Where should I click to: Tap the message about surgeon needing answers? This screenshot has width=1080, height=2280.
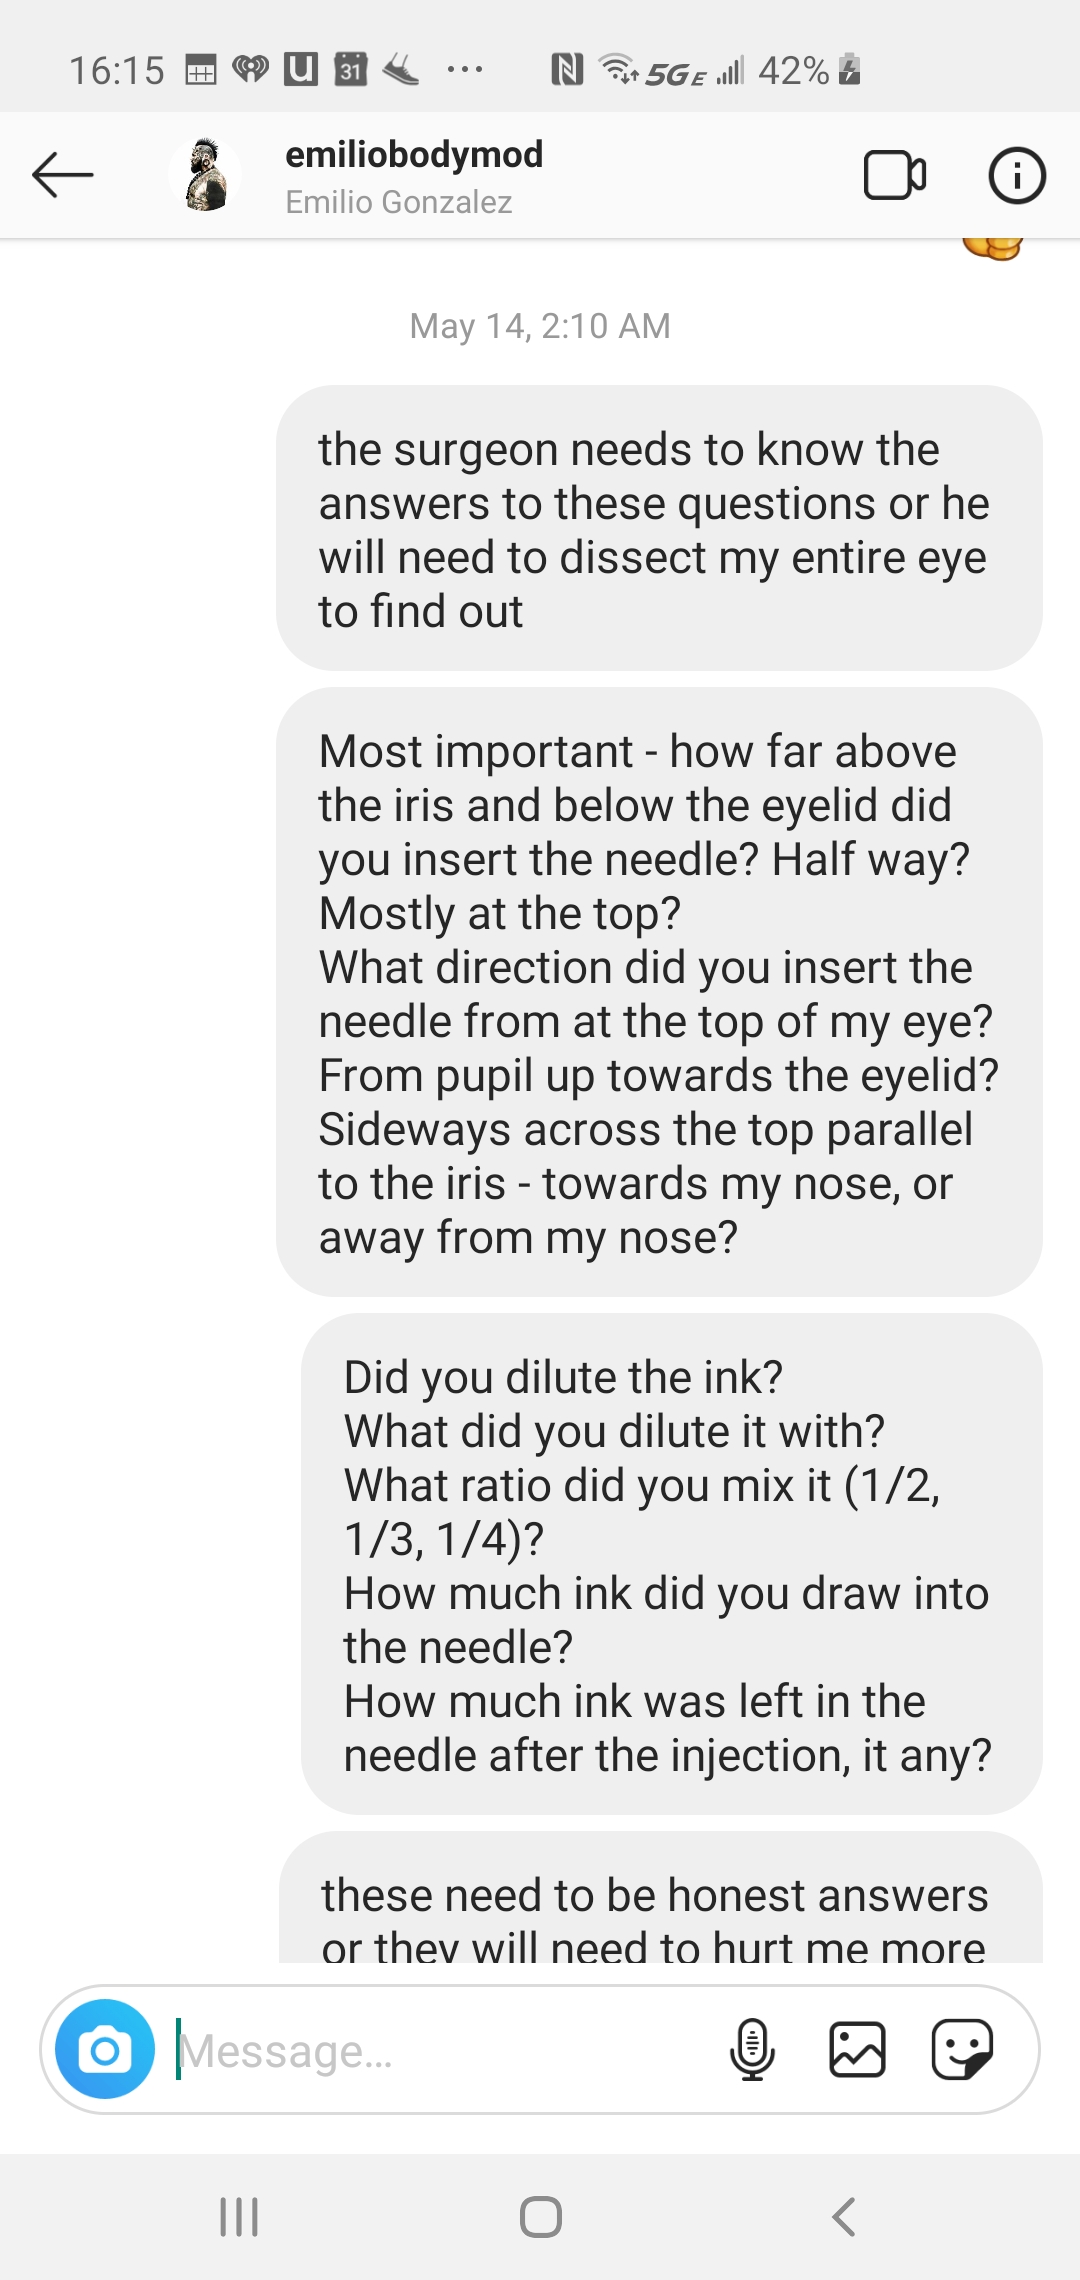[x=659, y=529]
